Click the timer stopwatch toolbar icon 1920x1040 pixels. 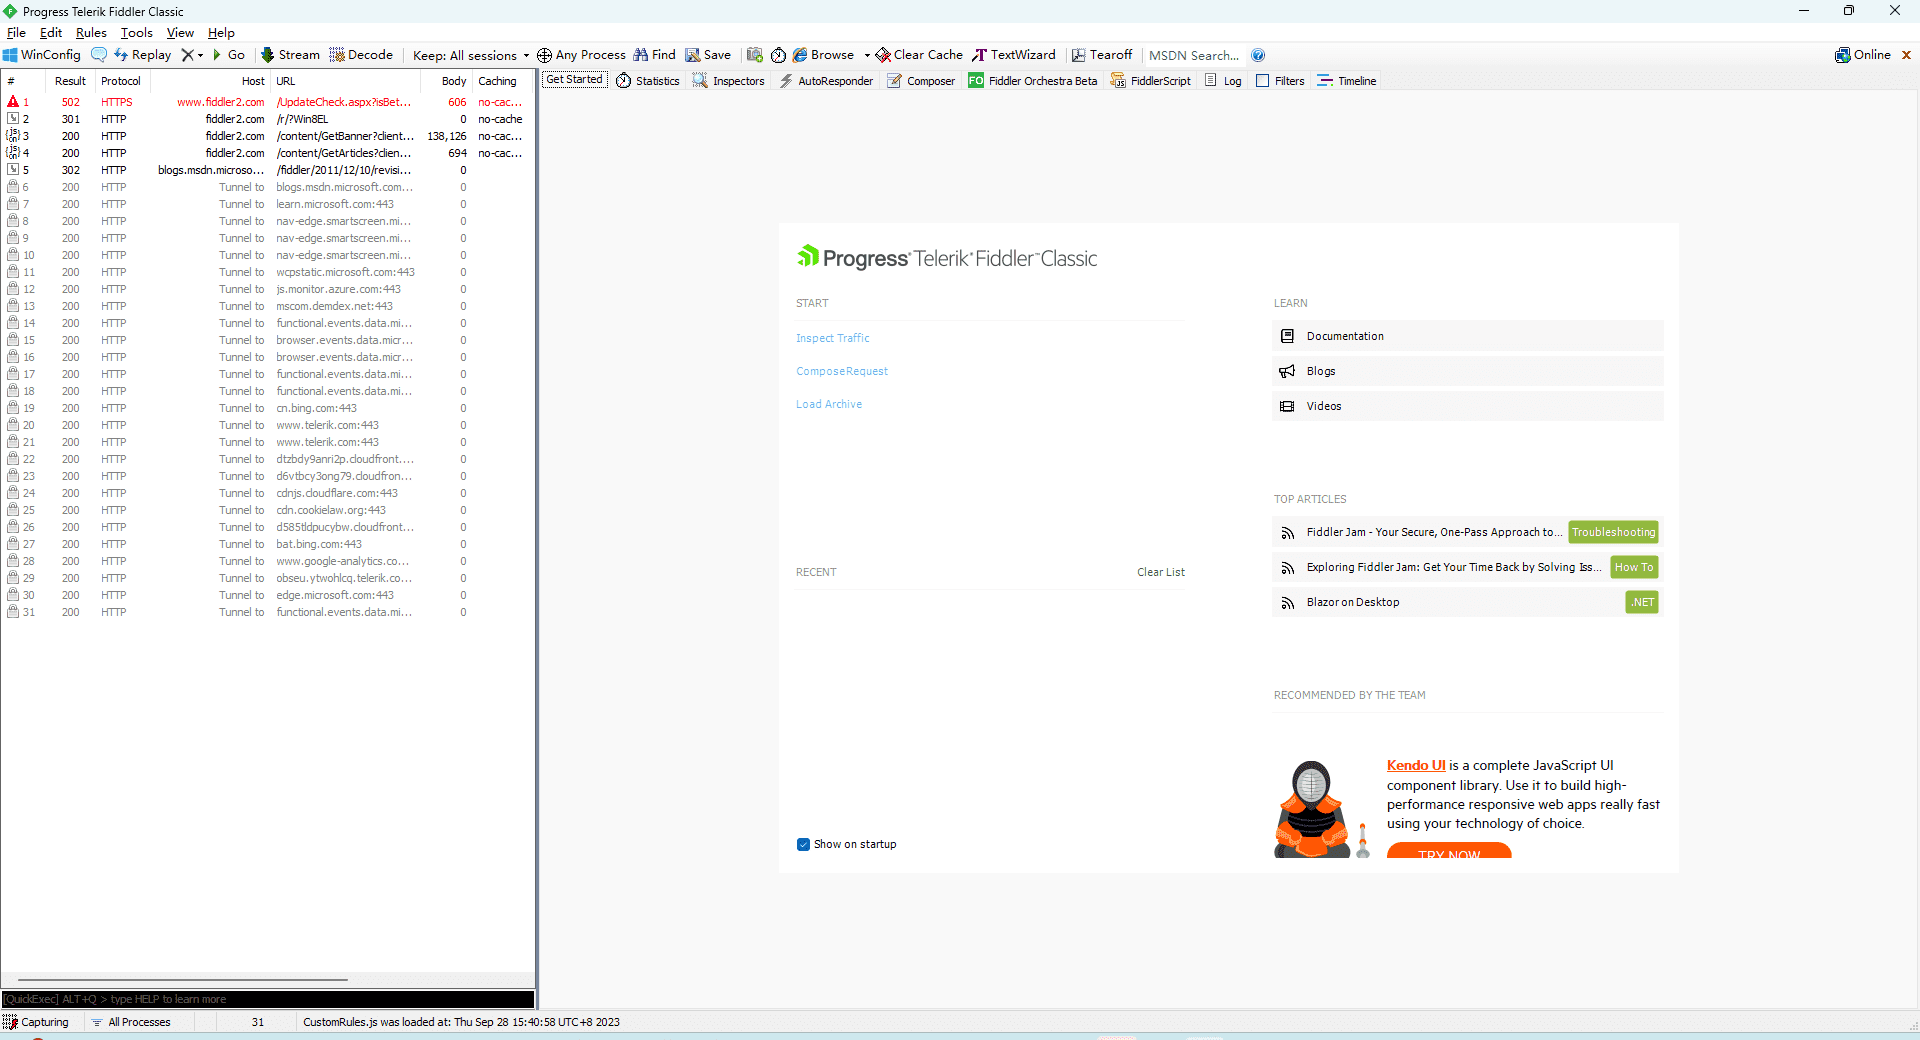[x=778, y=55]
